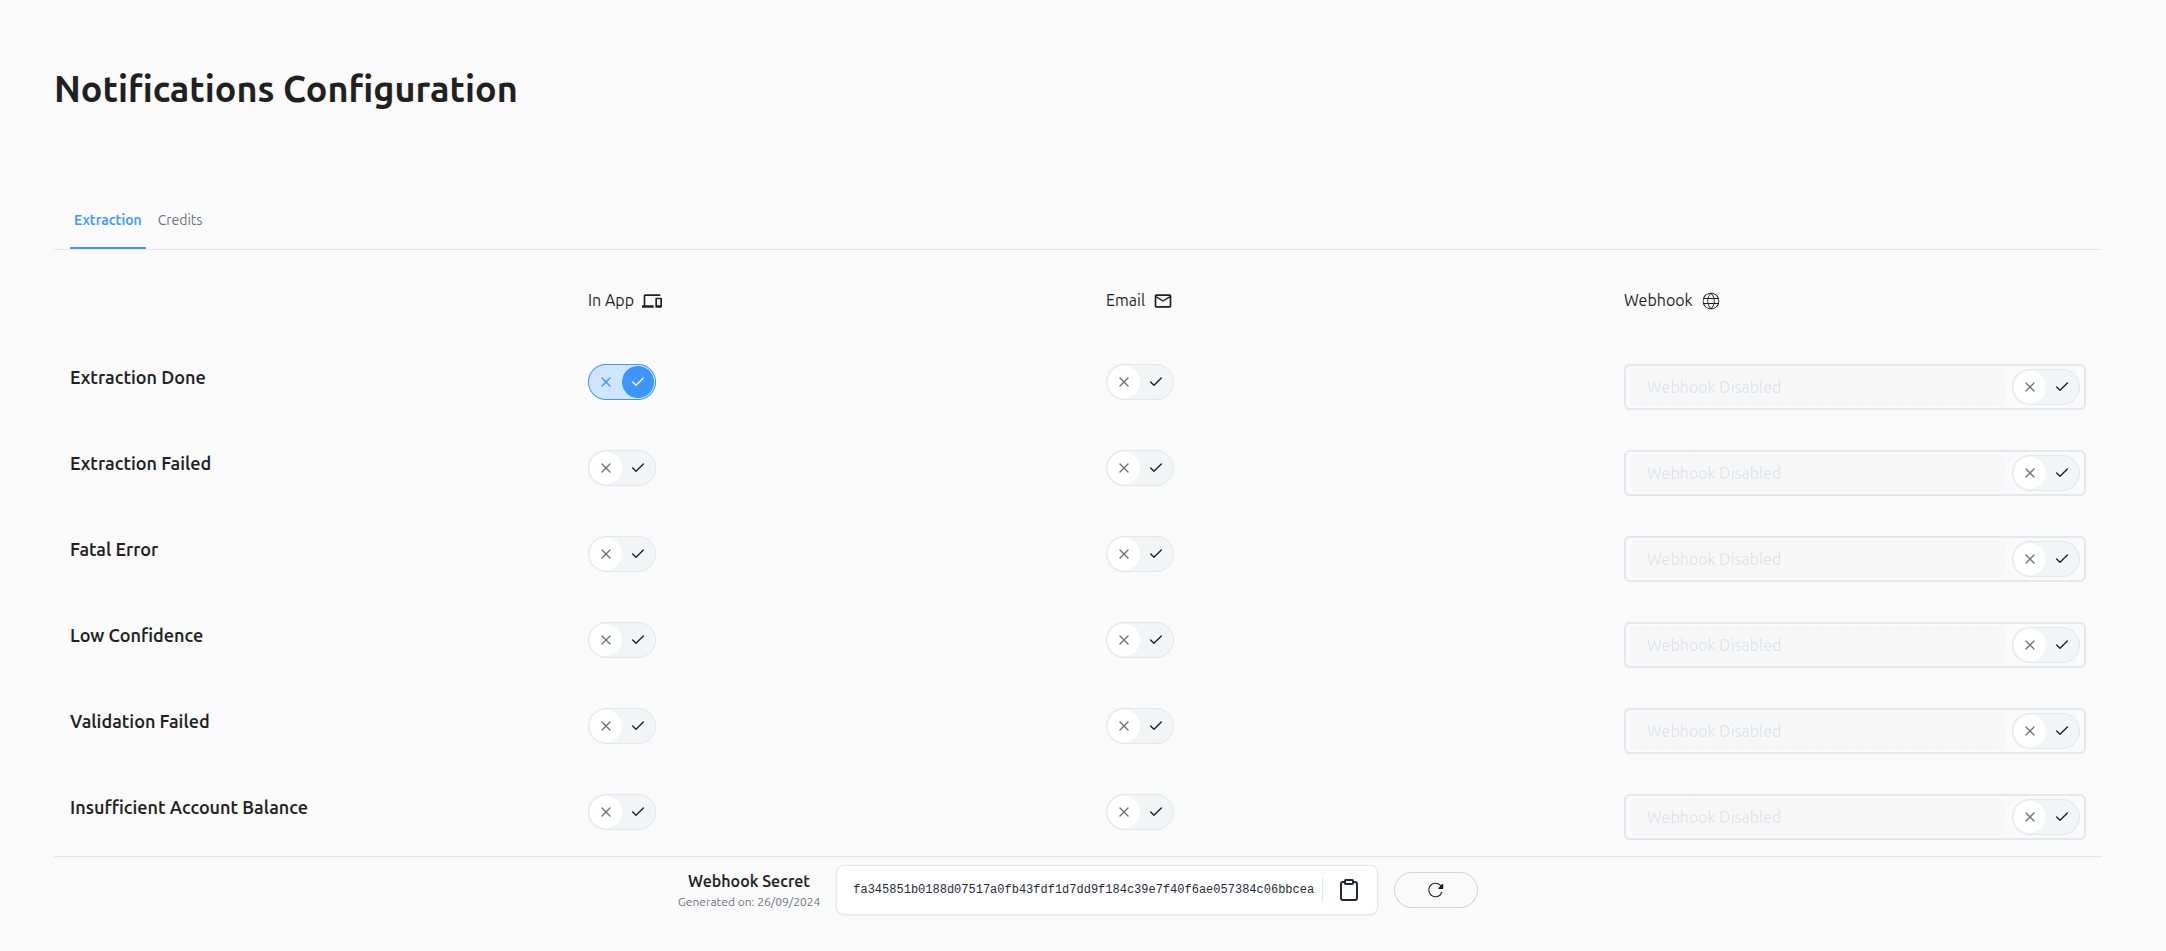Viewport: 2166px width, 951px height.
Task: Toggle Email for Extraction Failed
Action: tap(1140, 468)
